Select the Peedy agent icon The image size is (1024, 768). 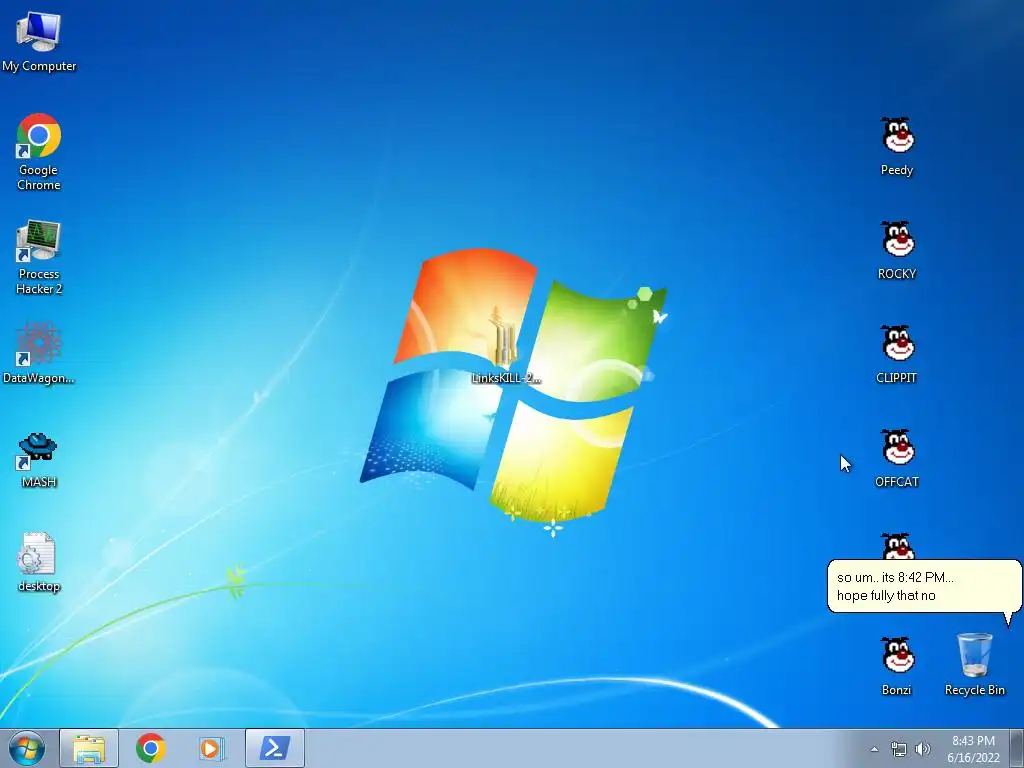pyautogui.click(x=897, y=146)
